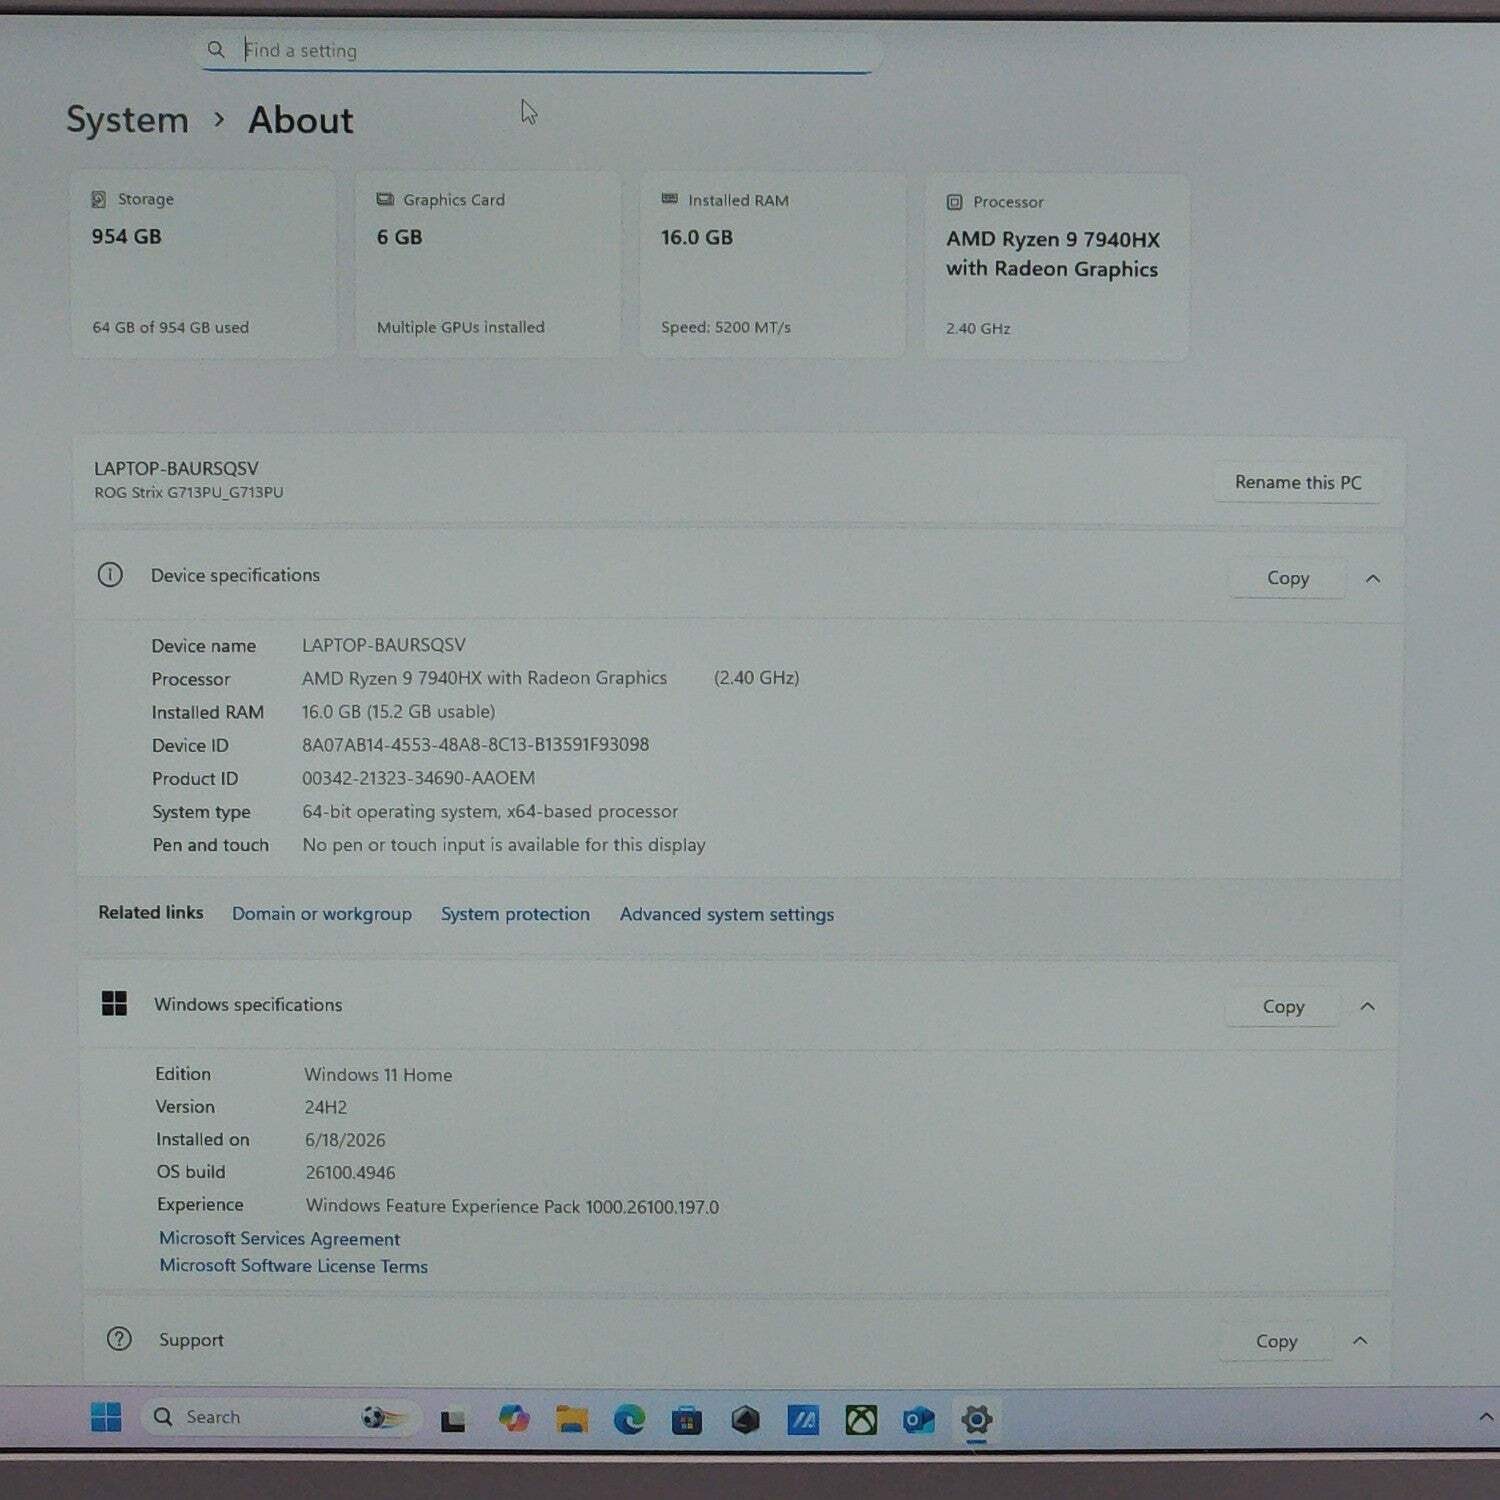Image resolution: width=1500 pixels, height=1500 pixels.
Task: Click the Installed on date 6/18/2026
Action: pyautogui.click(x=345, y=1140)
